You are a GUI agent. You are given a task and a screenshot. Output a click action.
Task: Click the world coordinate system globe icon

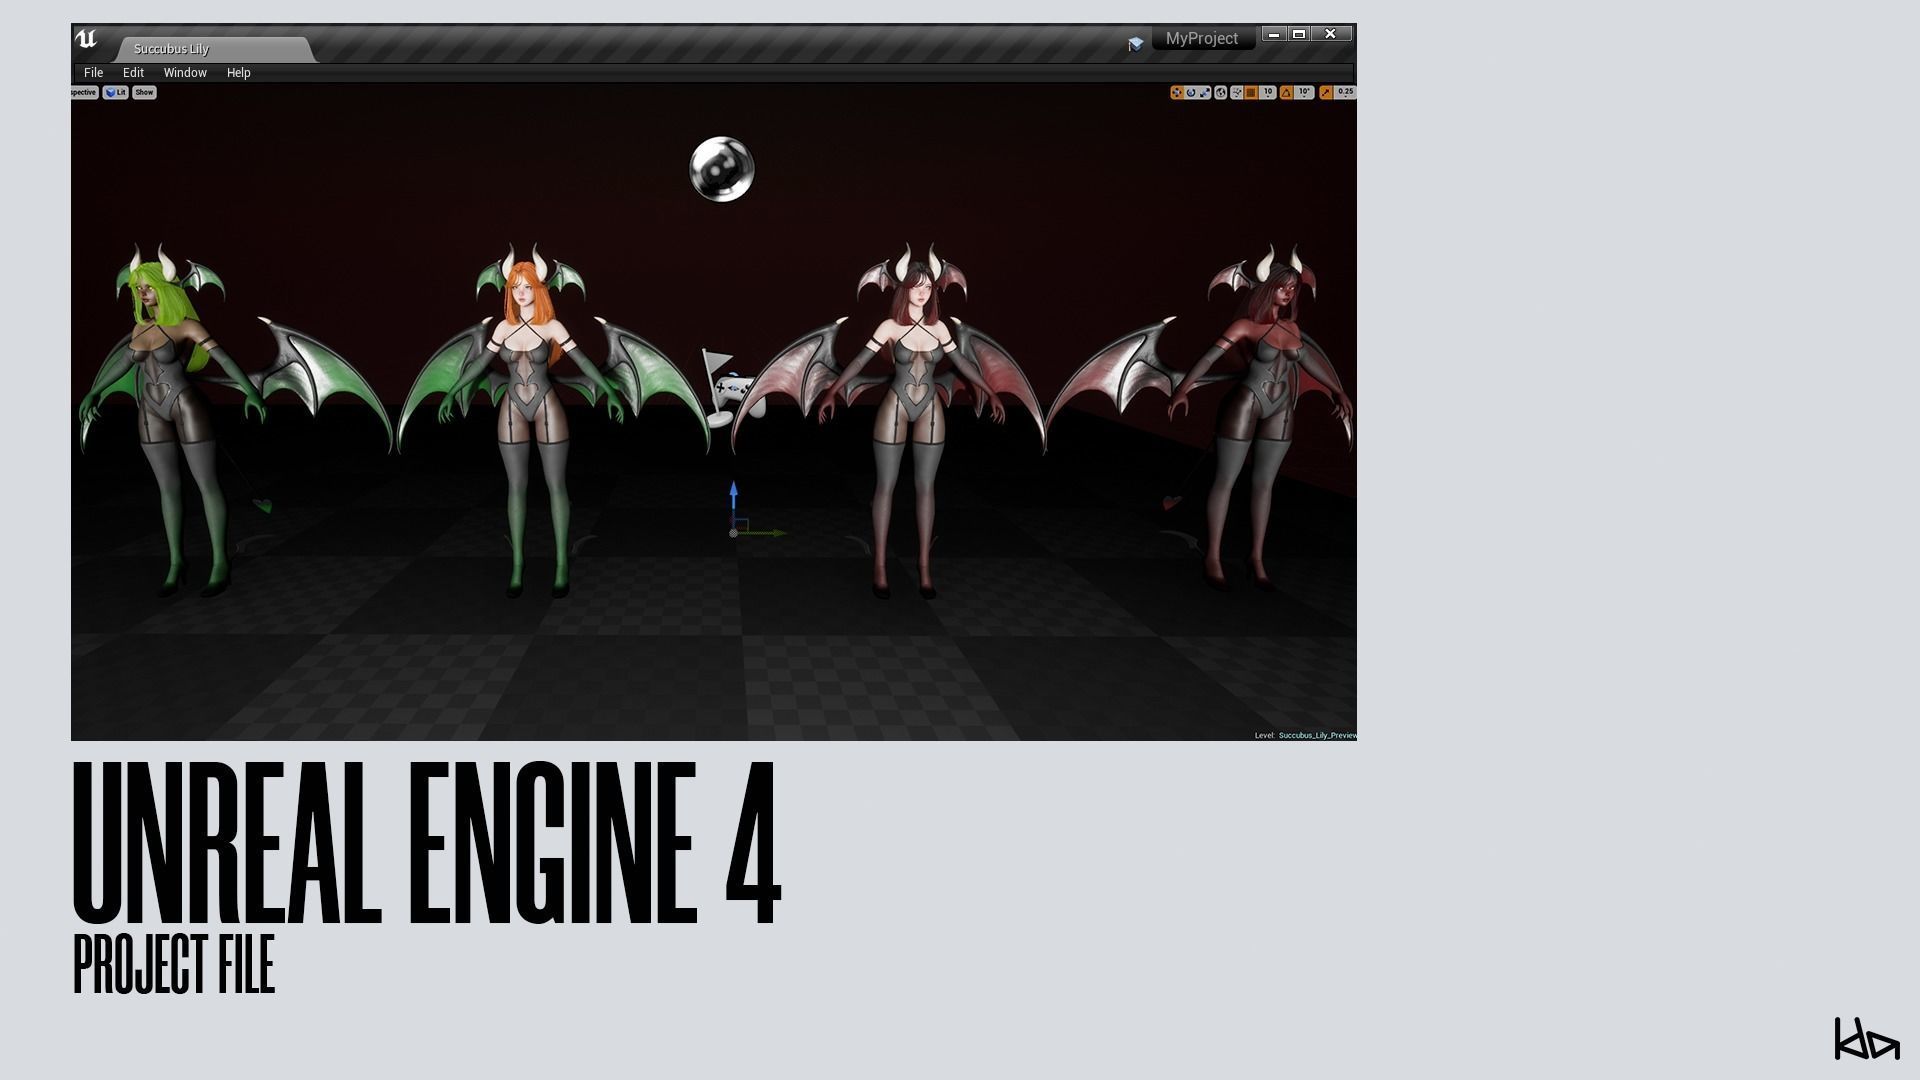click(x=1221, y=92)
